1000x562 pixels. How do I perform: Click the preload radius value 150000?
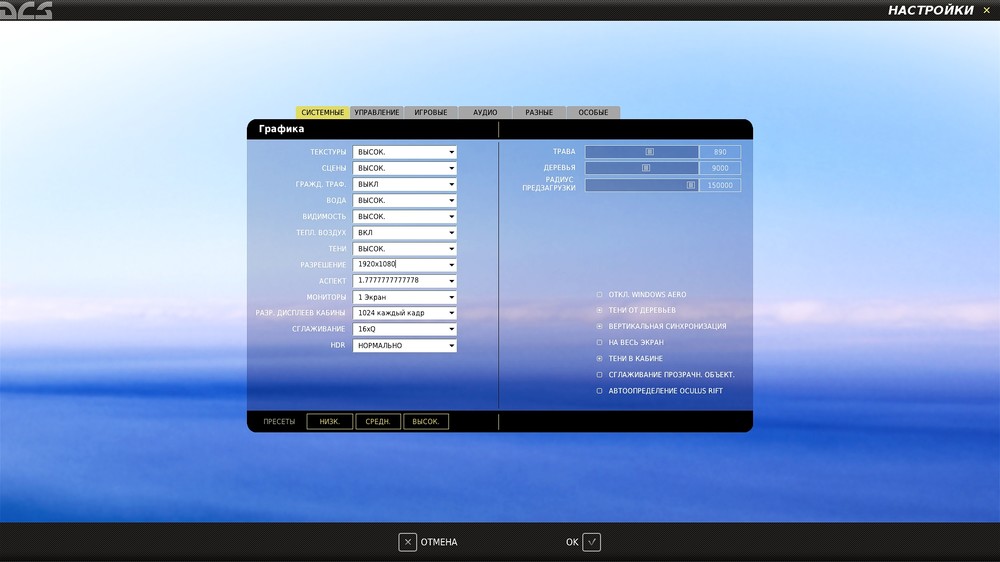pos(720,185)
